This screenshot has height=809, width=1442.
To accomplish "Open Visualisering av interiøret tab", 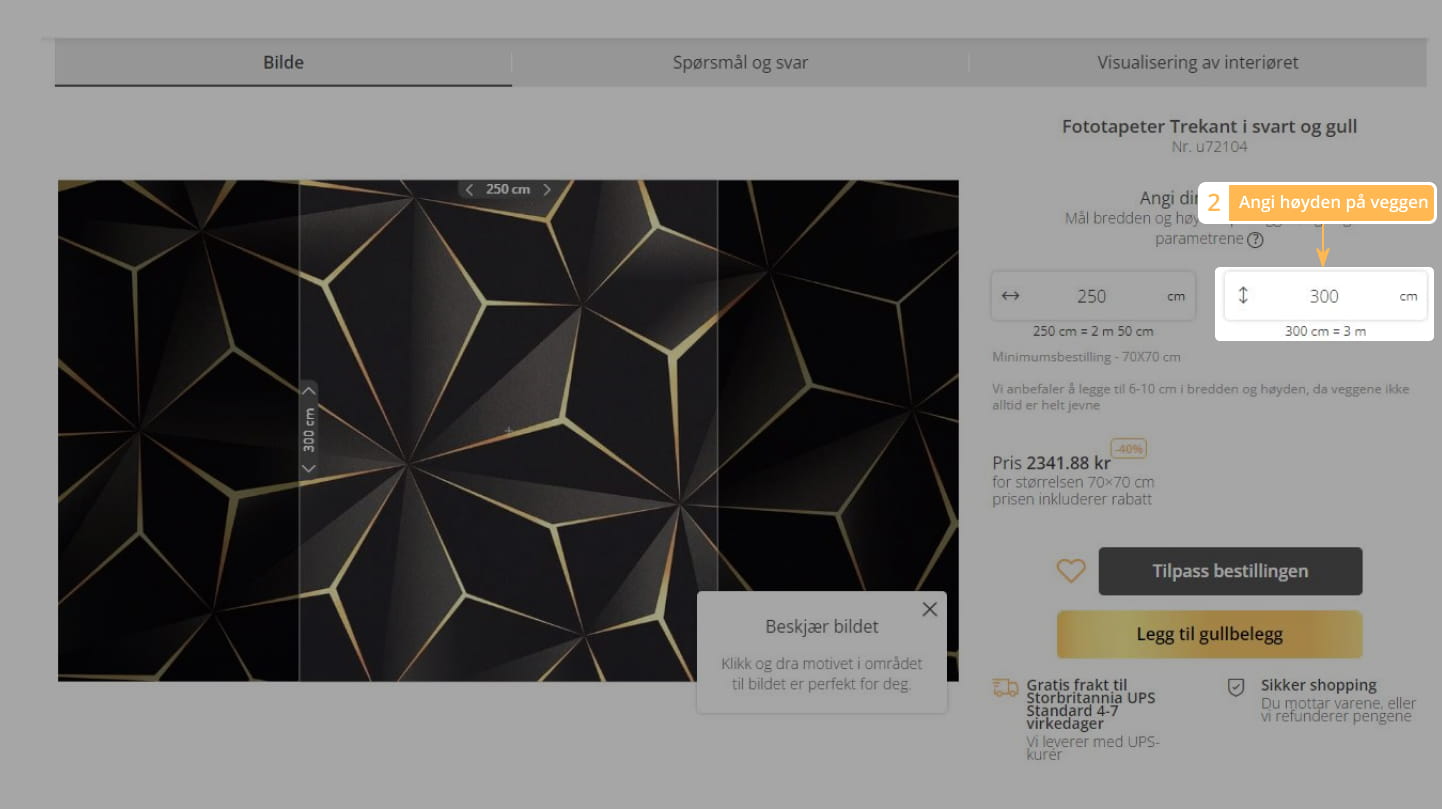I will [1197, 62].
